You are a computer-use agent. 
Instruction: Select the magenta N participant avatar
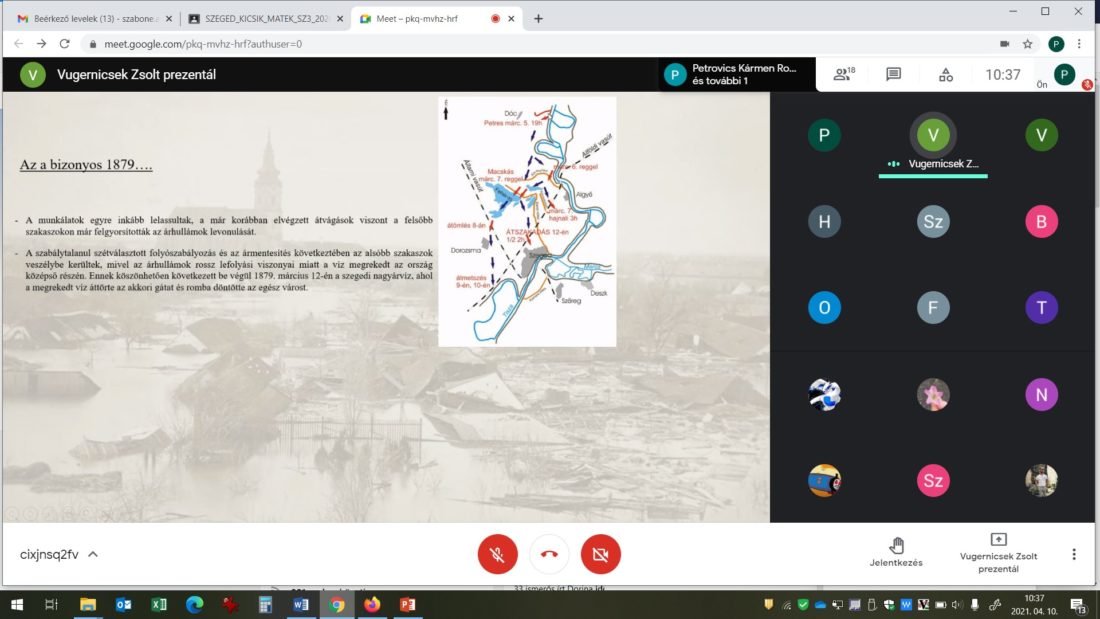point(1041,394)
